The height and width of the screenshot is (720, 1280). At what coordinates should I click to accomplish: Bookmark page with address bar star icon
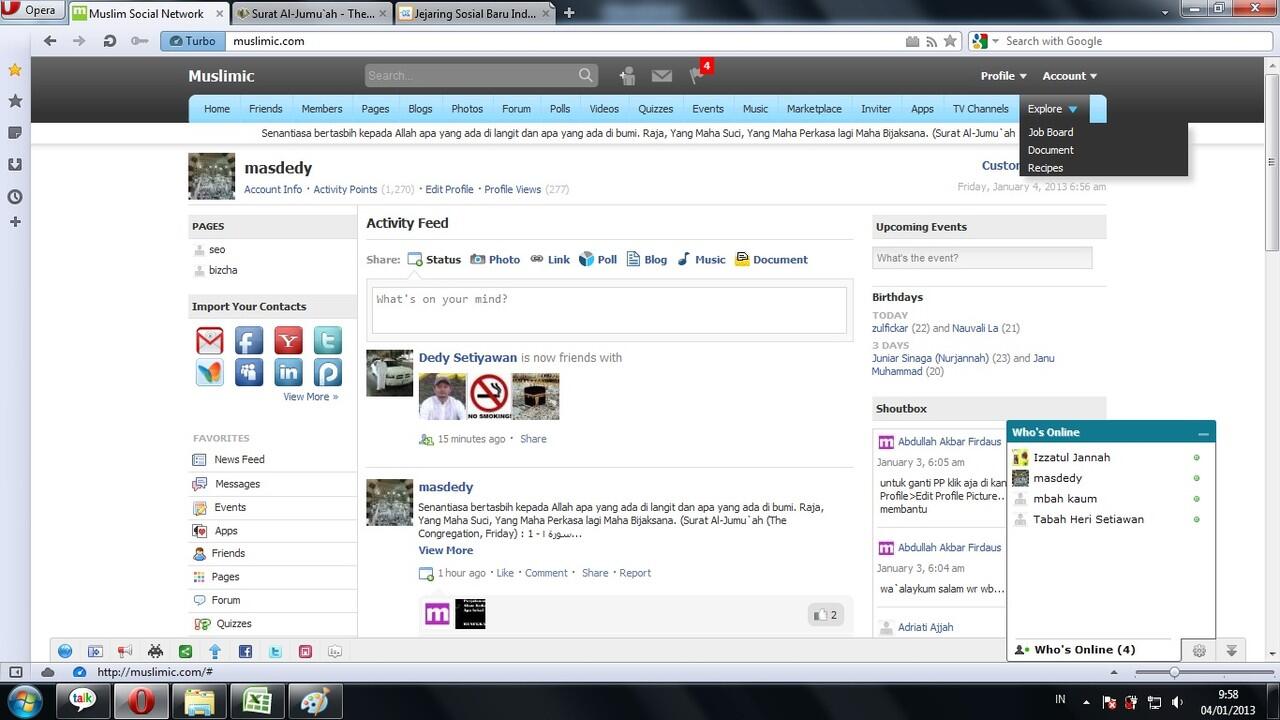coord(950,41)
